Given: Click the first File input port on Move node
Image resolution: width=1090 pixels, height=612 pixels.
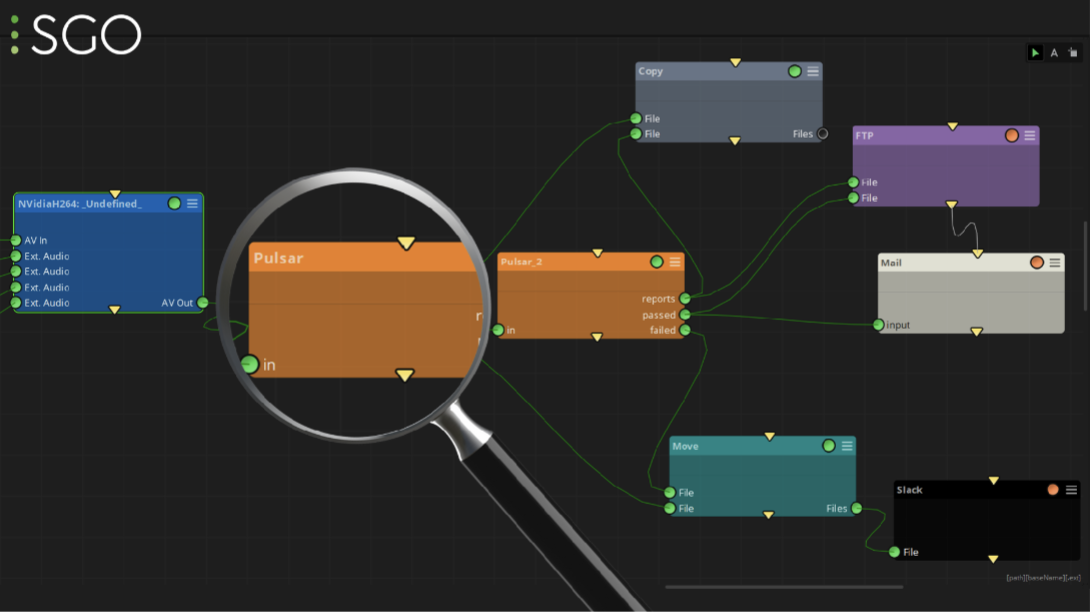Looking at the screenshot, I should click(x=669, y=492).
